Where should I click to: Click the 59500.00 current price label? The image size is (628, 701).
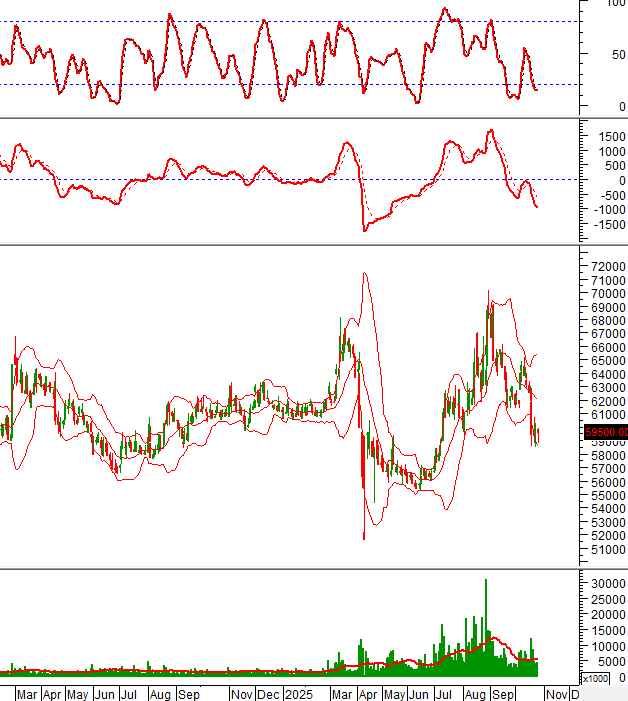604,432
